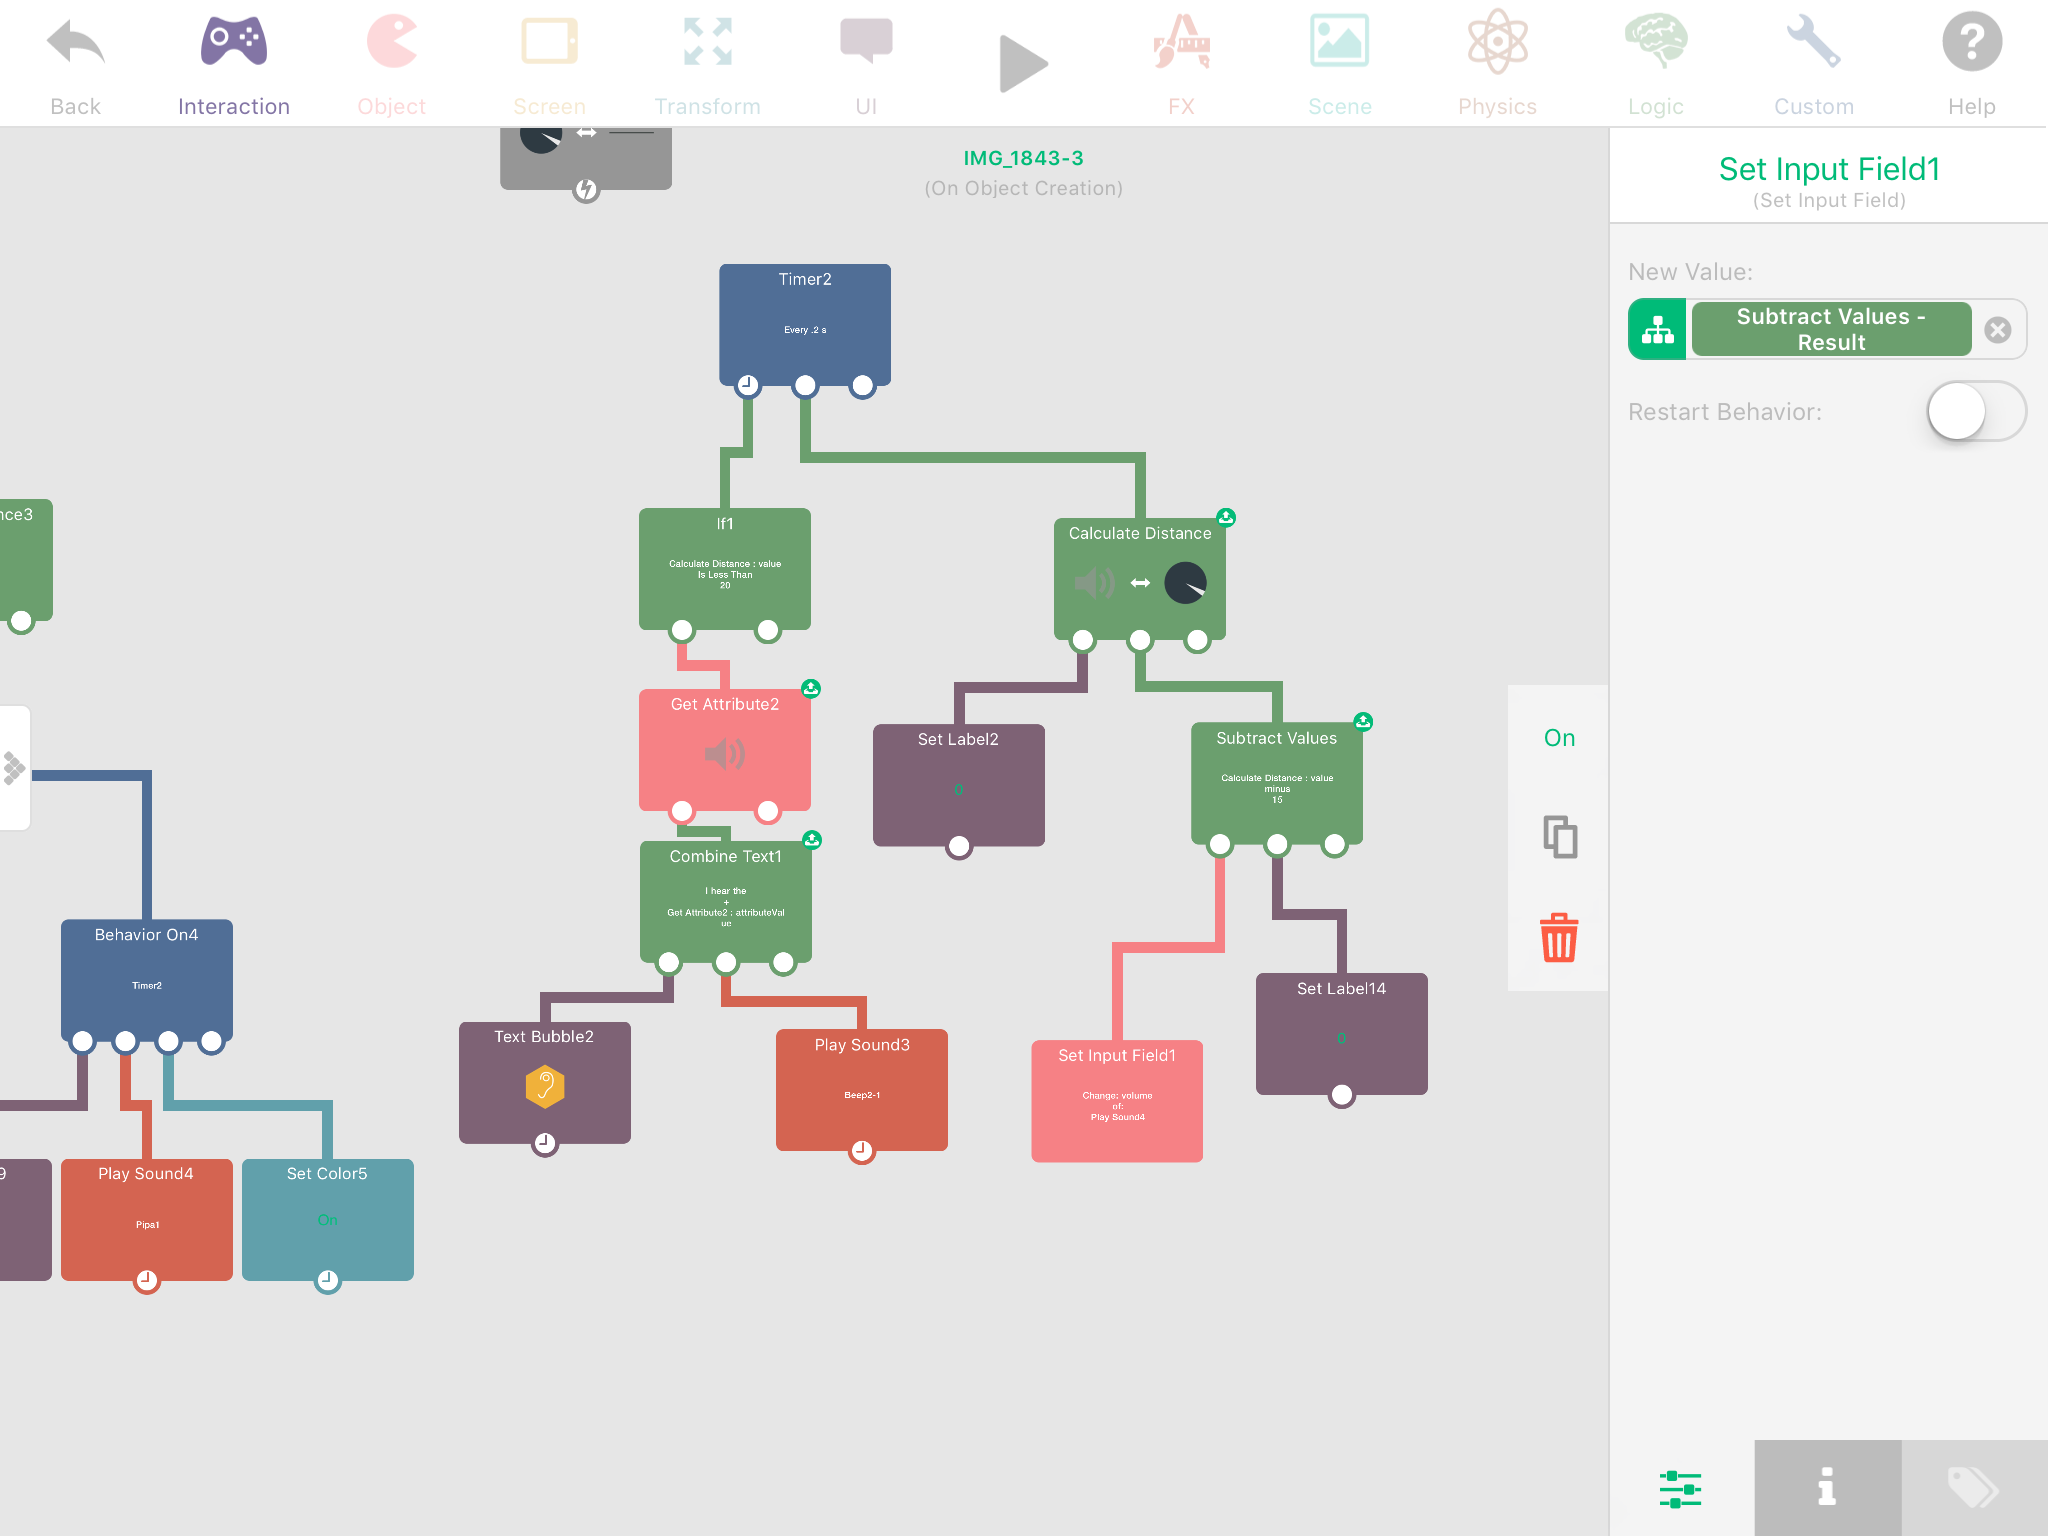
Task: Switch to the info tab
Action: (1827, 1487)
